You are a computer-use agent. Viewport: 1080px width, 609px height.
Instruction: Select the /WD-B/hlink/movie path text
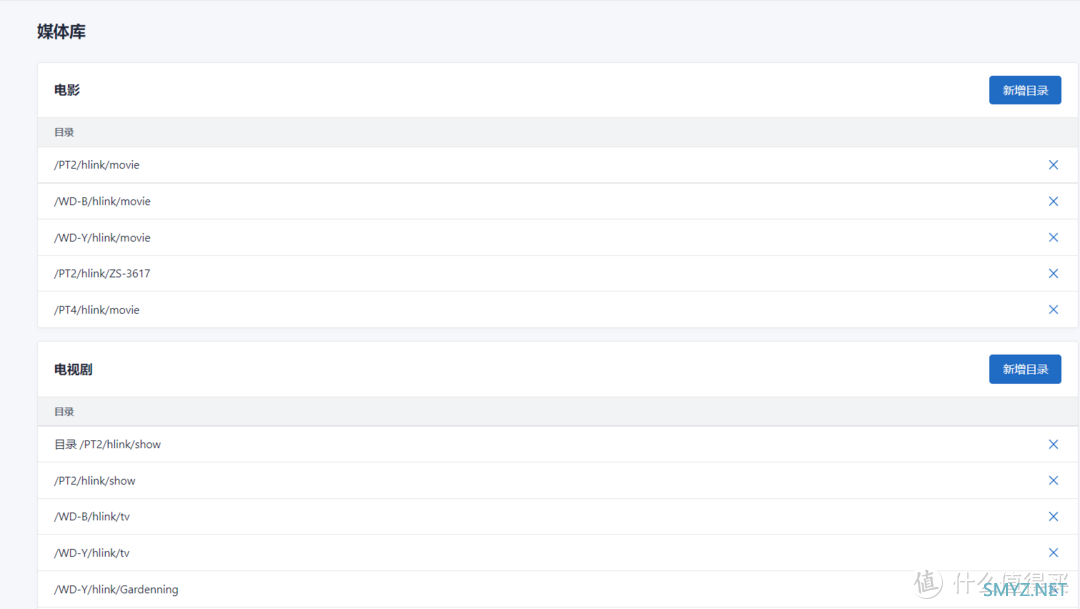click(102, 201)
